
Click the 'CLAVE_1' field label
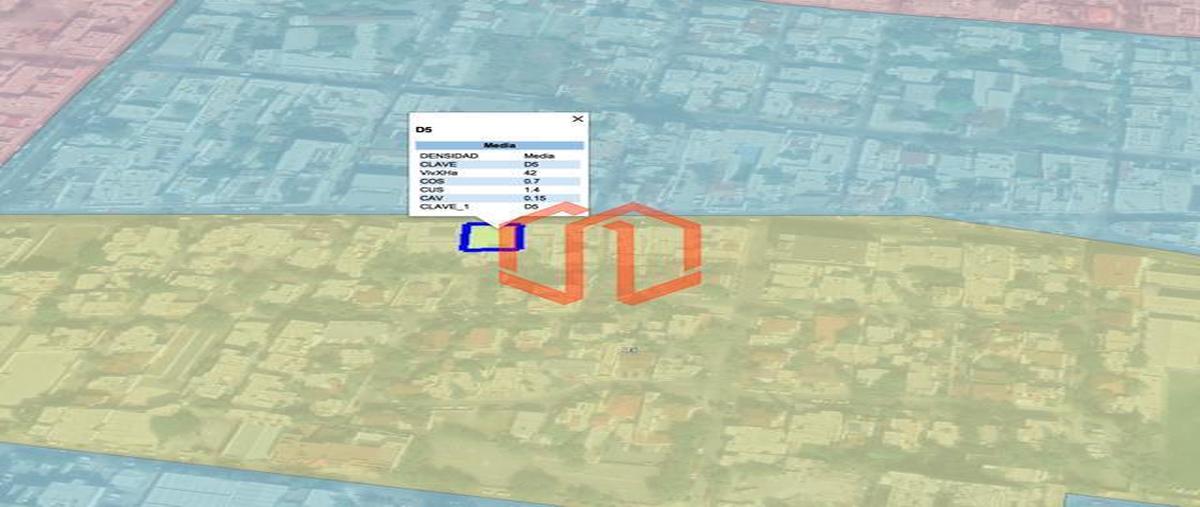point(444,207)
